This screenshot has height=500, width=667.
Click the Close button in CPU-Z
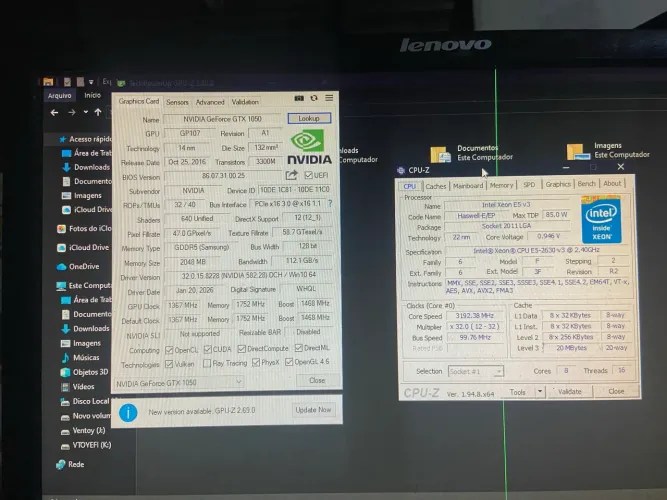click(x=616, y=391)
